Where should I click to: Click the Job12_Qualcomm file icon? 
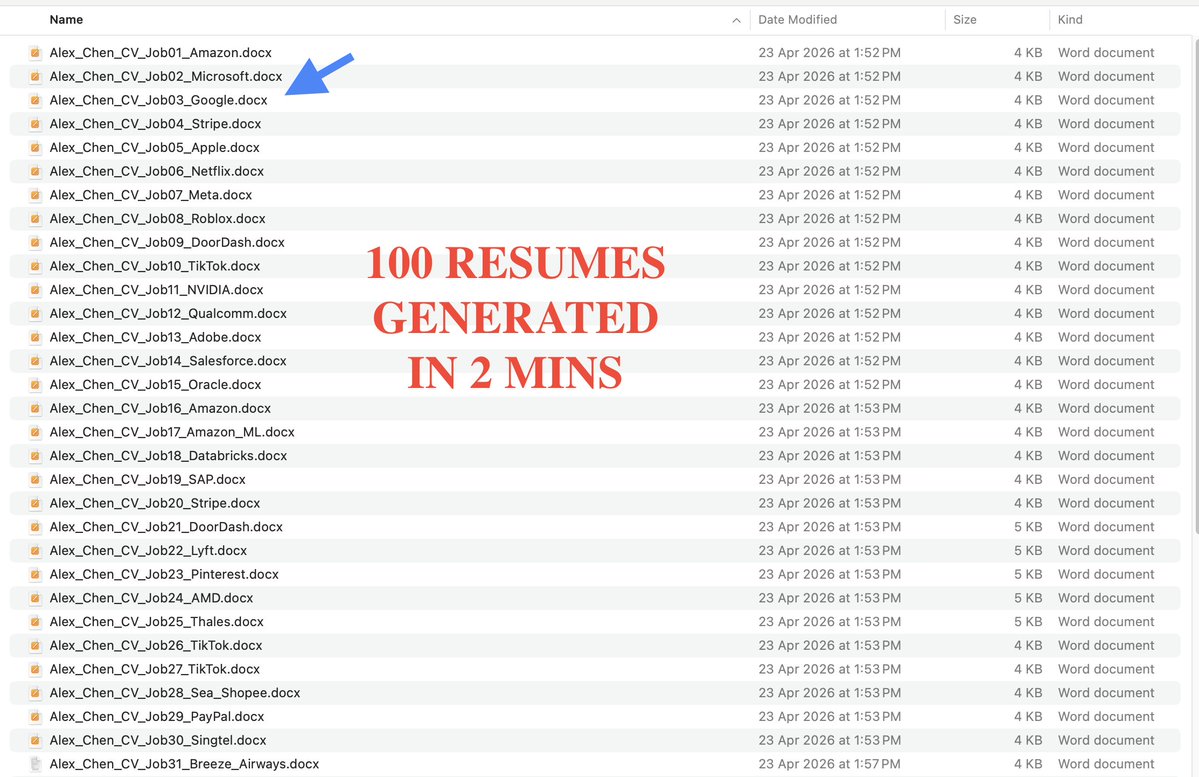pos(35,314)
